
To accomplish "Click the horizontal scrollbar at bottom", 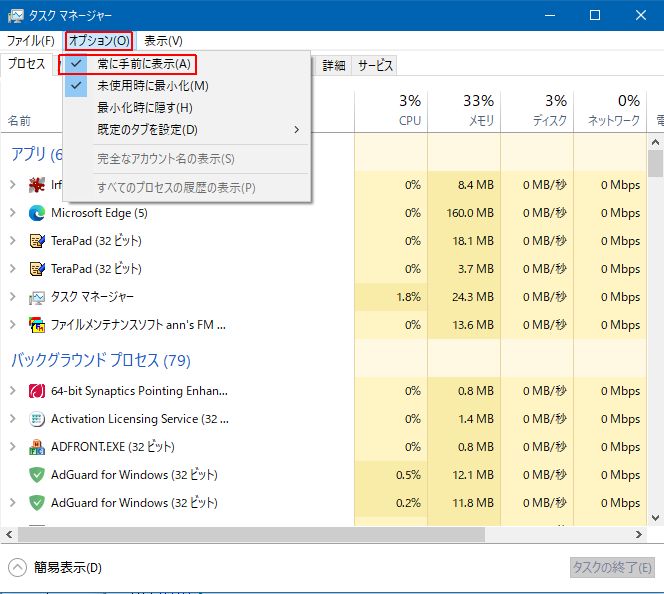I will pyautogui.click(x=300, y=535).
